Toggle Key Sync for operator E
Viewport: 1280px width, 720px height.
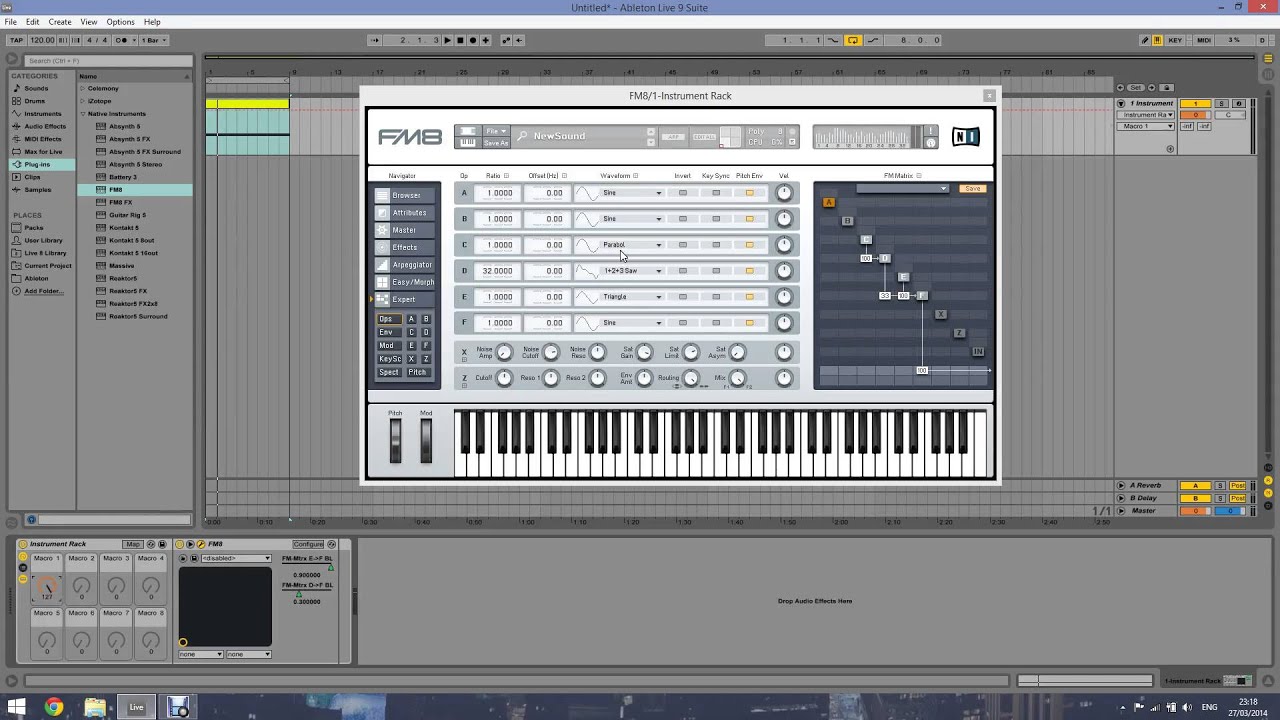pyautogui.click(x=716, y=297)
